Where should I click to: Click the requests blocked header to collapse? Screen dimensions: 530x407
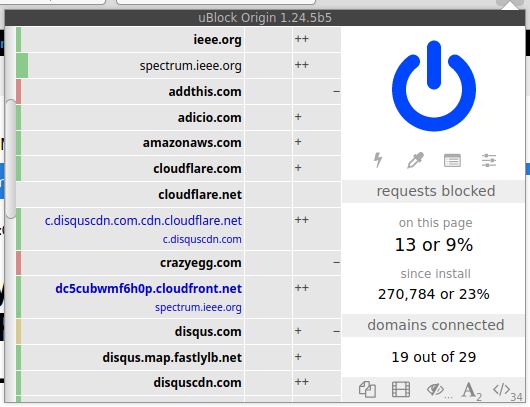(x=434, y=191)
